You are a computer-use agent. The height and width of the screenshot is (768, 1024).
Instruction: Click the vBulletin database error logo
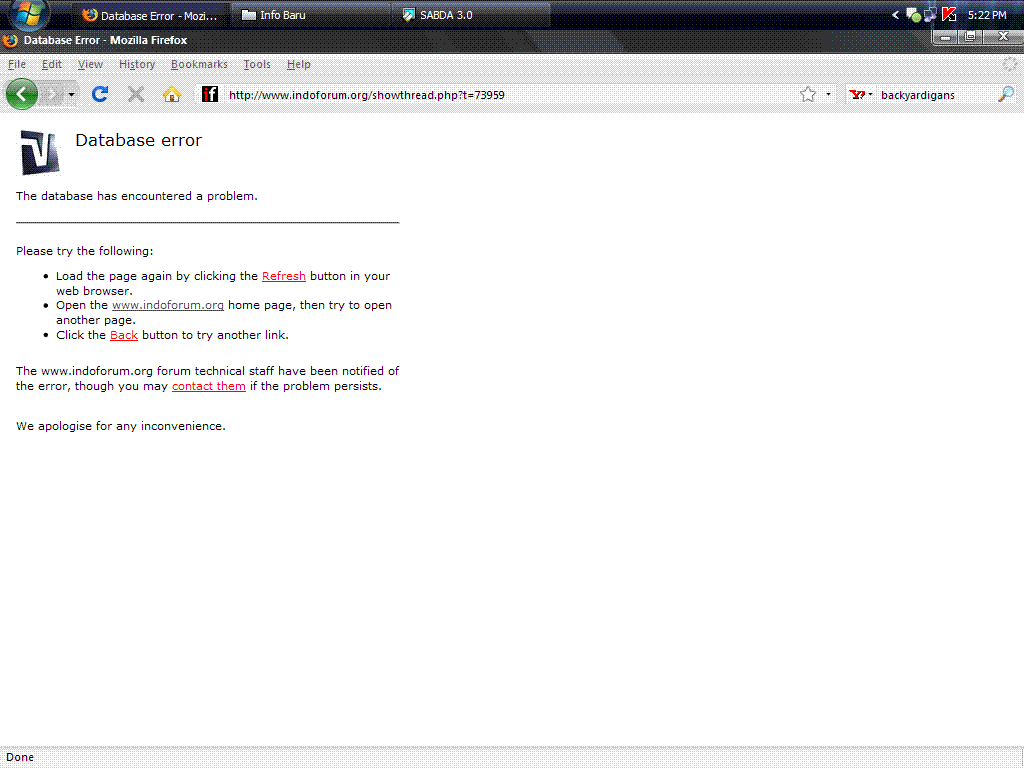pos(39,153)
